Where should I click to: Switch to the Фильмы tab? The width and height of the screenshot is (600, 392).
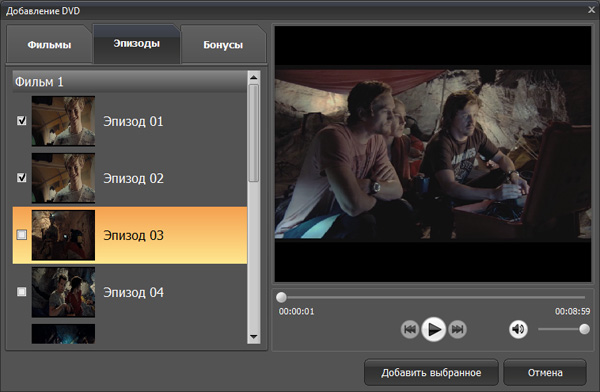pyautogui.click(x=49, y=44)
